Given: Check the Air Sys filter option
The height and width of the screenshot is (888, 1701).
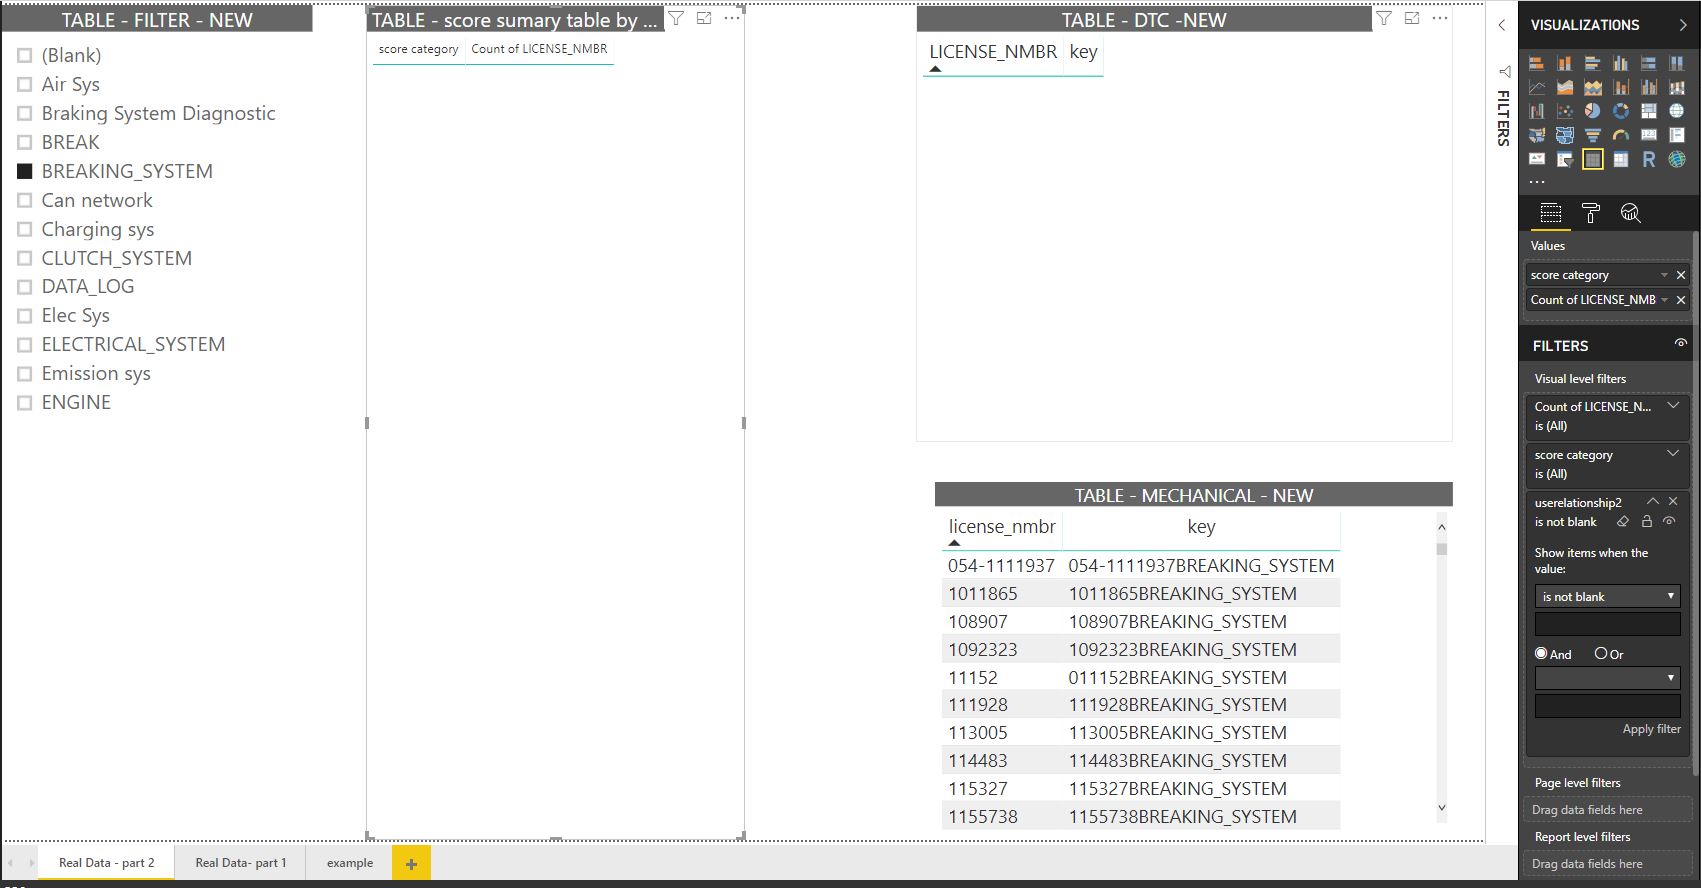Looking at the screenshot, I should tap(25, 85).
